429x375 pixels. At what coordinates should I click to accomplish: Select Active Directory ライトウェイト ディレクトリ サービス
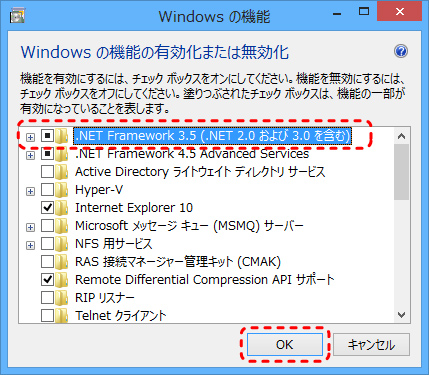[200, 172]
